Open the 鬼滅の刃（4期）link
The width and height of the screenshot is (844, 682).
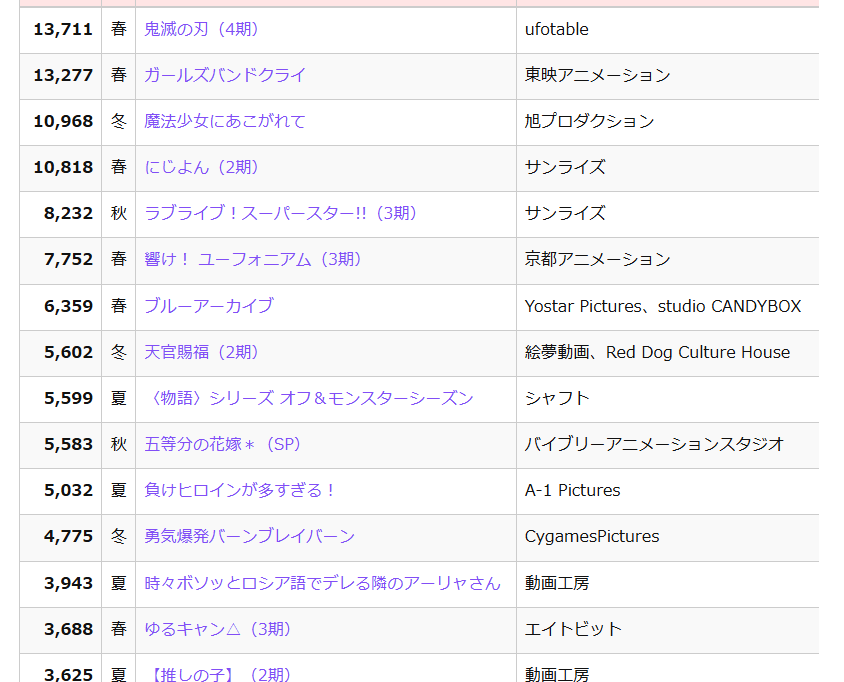pos(202,29)
